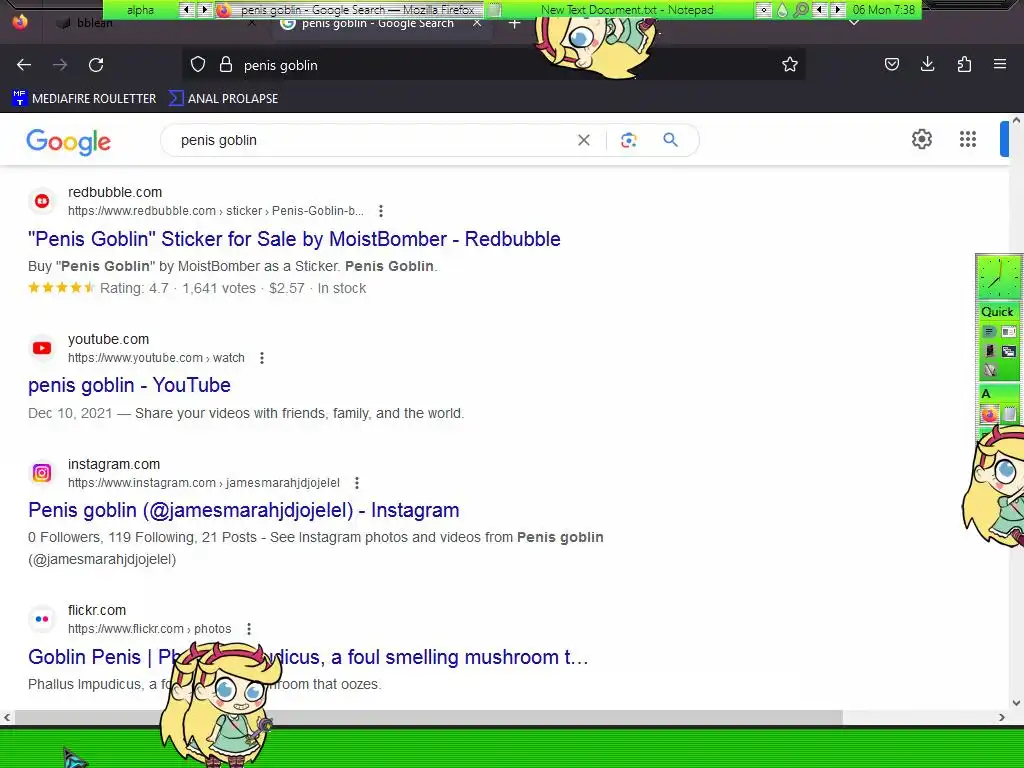Clear the Google search box with X
Viewport: 1024px width, 768px height.
[x=584, y=140]
